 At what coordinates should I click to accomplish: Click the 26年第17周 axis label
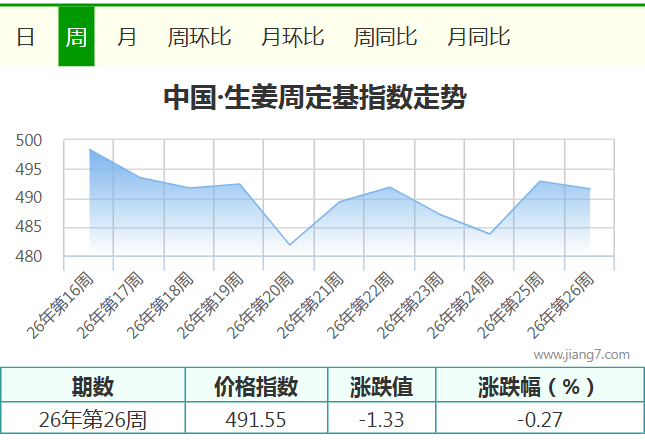click(110, 305)
